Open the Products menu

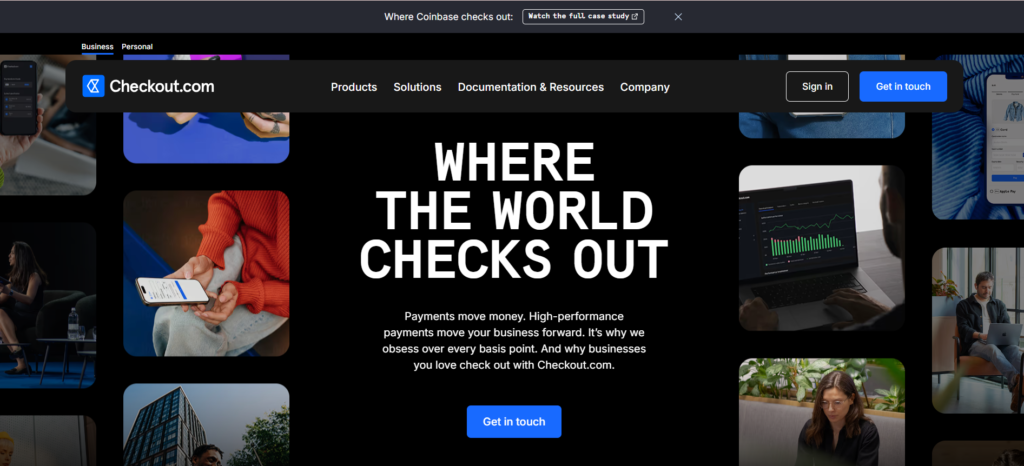(354, 87)
